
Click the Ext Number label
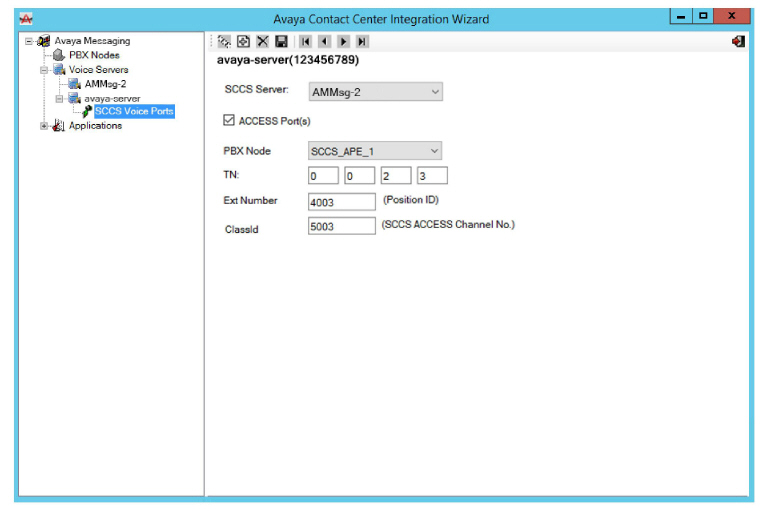click(x=250, y=200)
